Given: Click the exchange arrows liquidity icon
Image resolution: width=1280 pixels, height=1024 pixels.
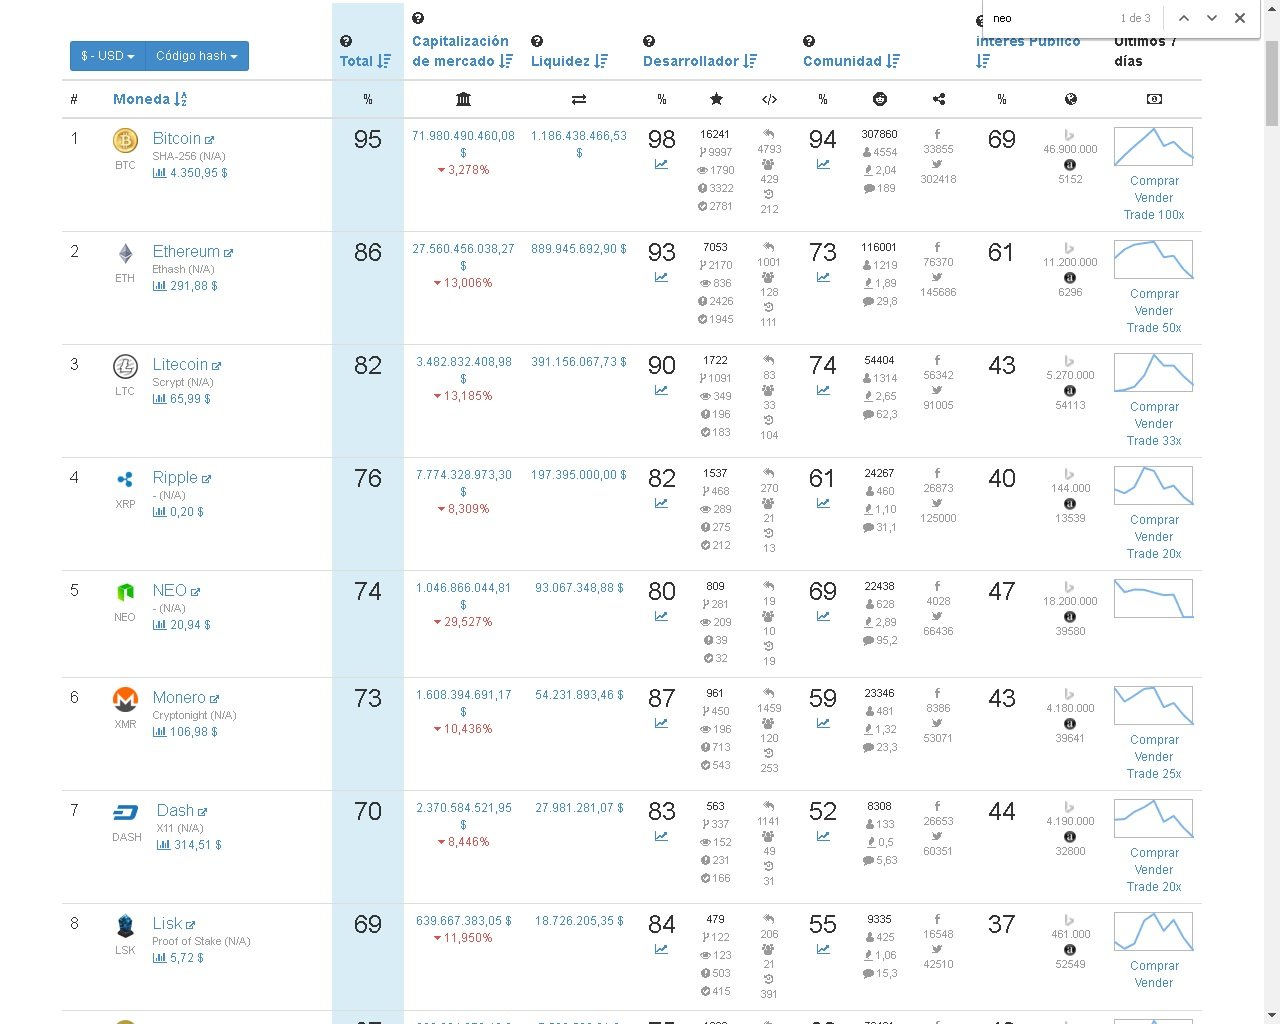Looking at the screenshot, I should (579, 99).
